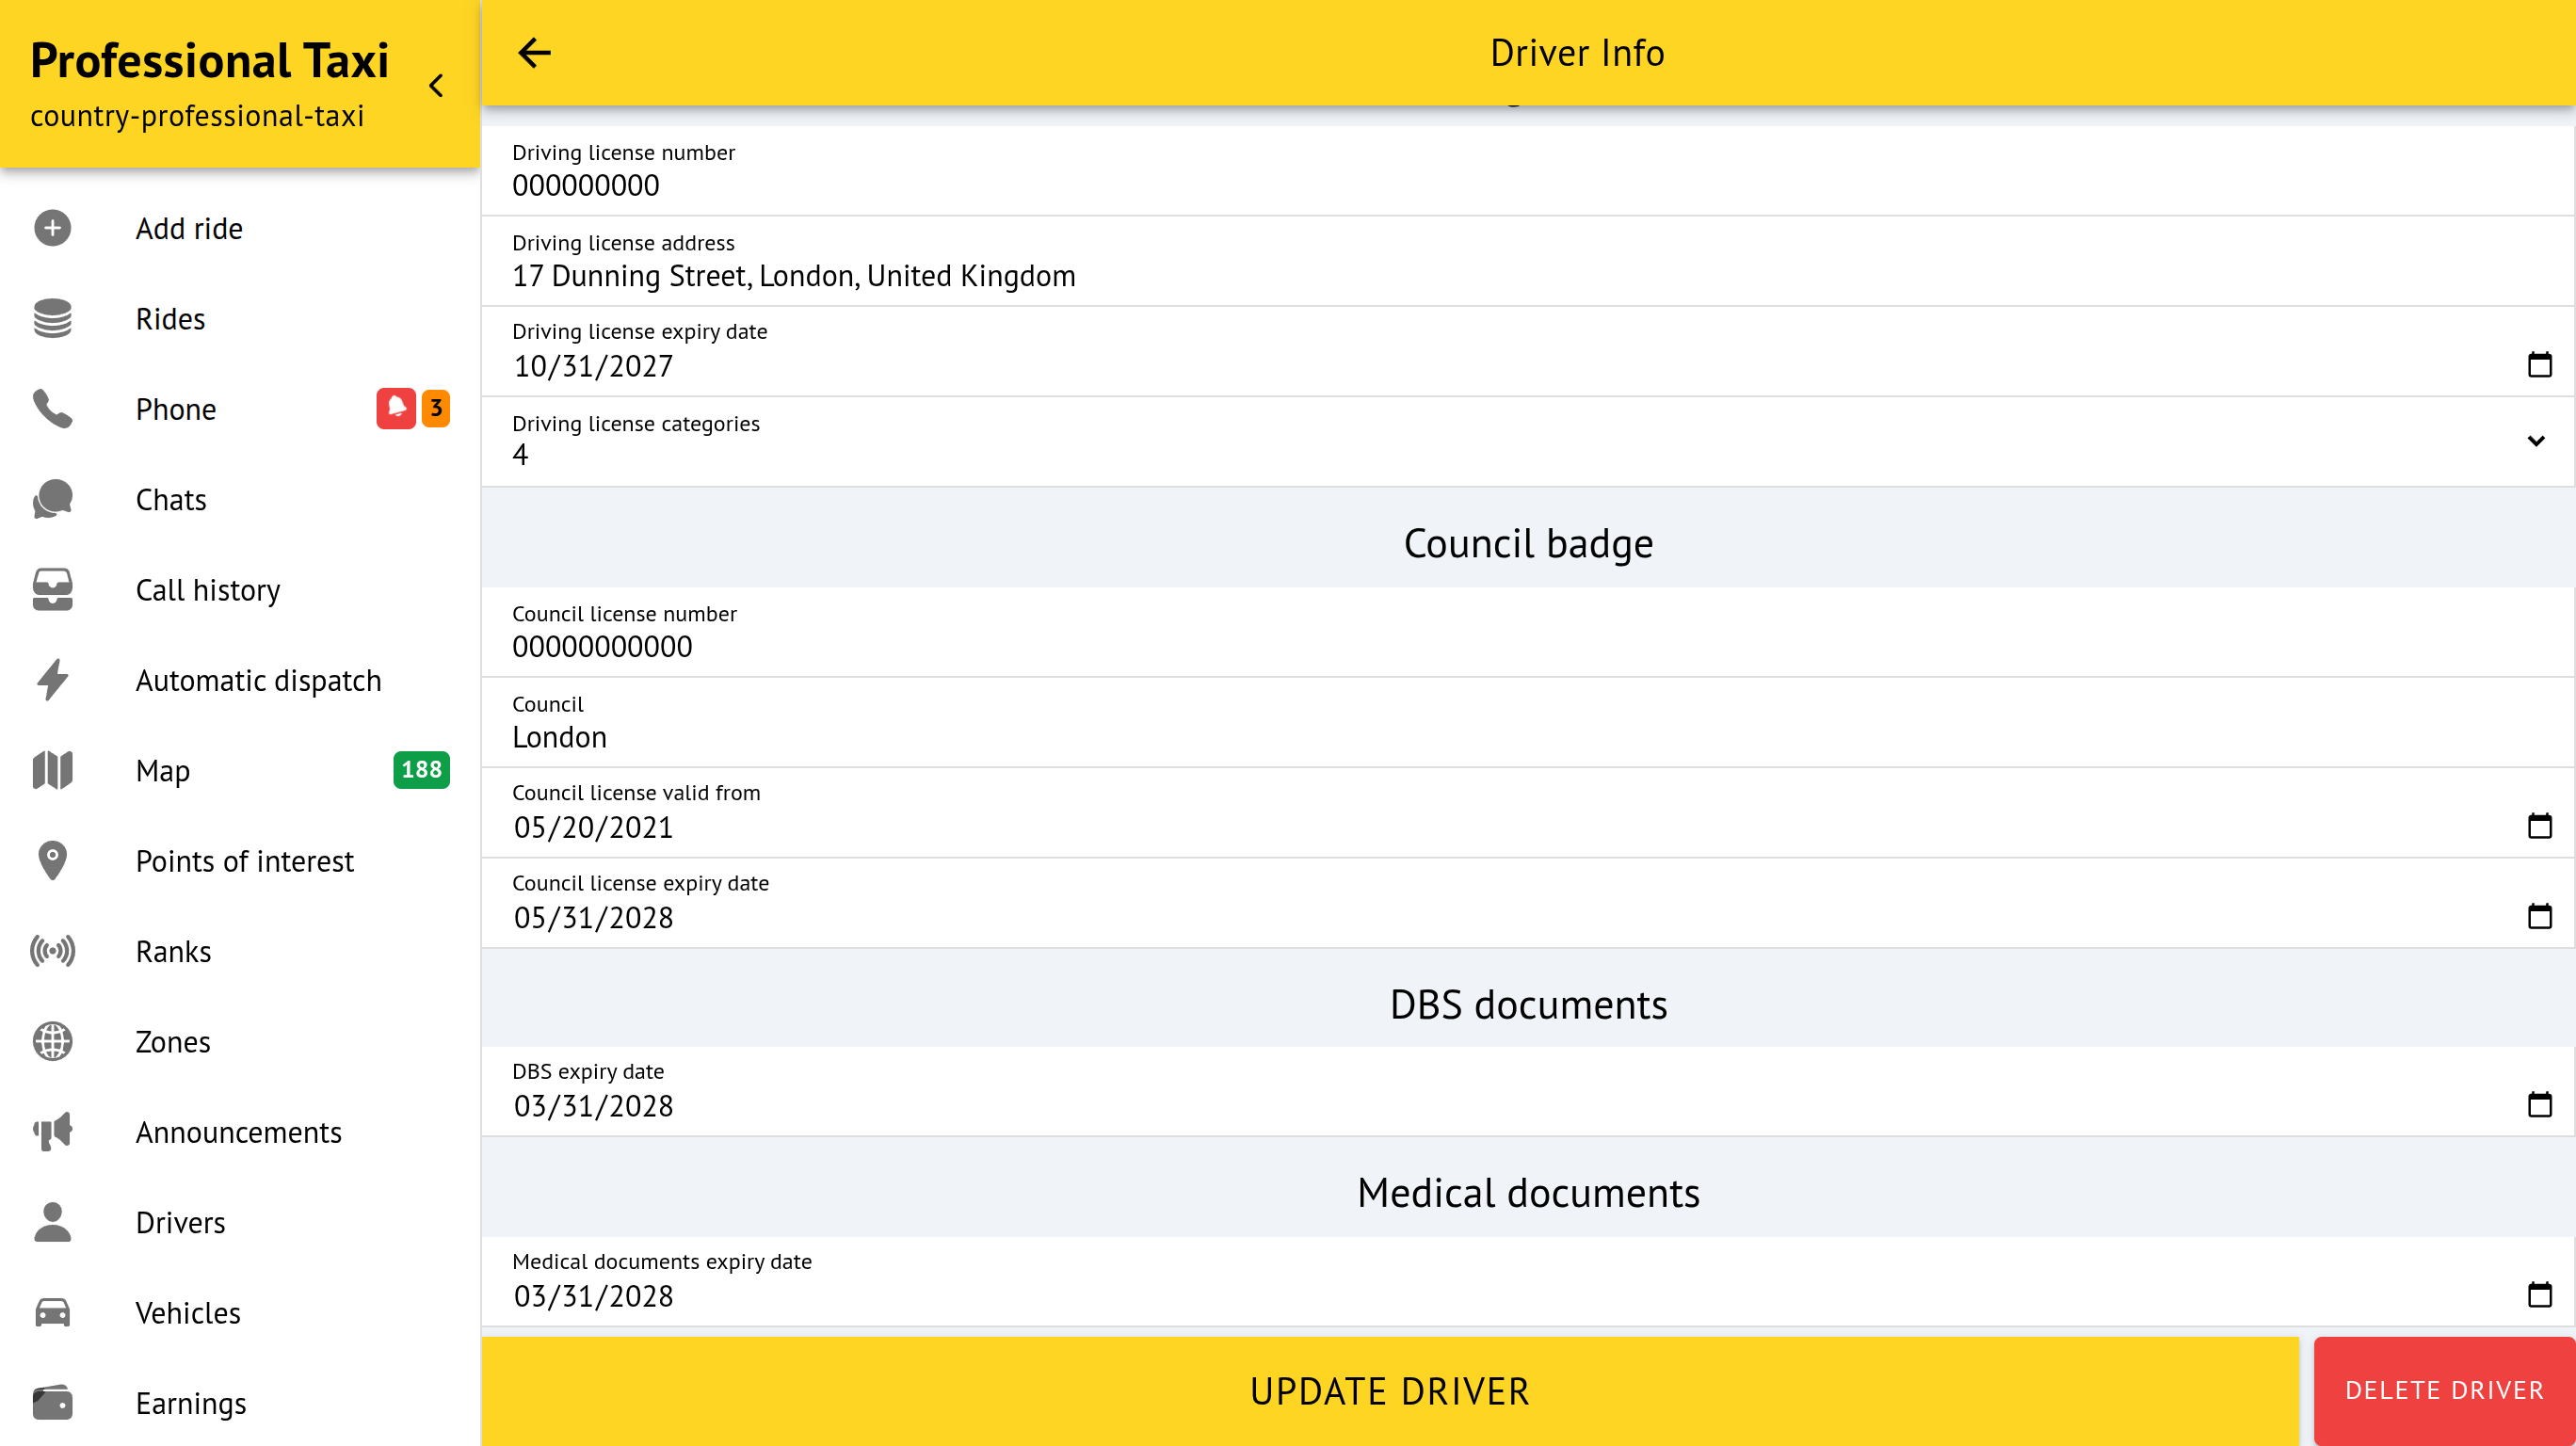Click the back arrow in Driver Info header
The image size is (2576, 1446).
534,53
